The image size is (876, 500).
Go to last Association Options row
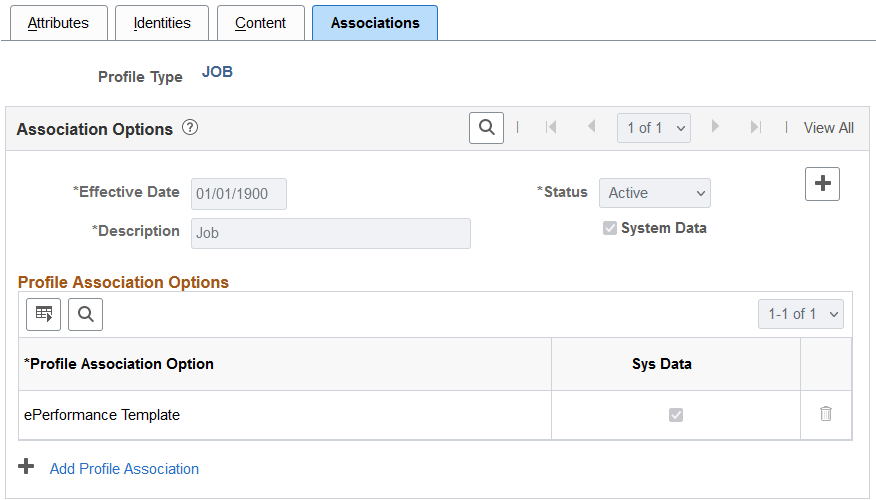(x=755, y=127)
